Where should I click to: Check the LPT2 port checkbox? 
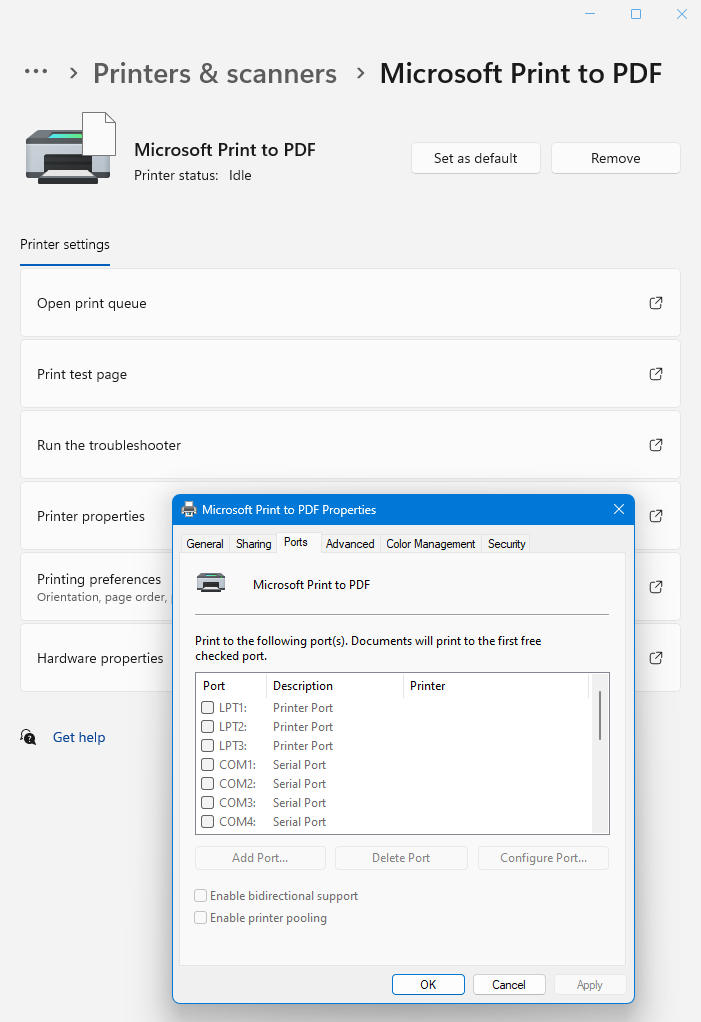point(208,726)
